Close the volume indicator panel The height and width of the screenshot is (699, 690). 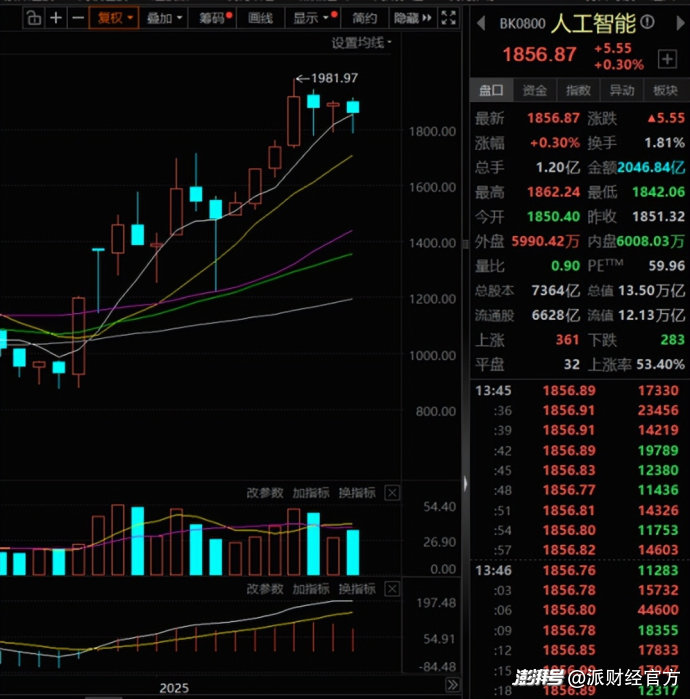click(x=392, y=492)
